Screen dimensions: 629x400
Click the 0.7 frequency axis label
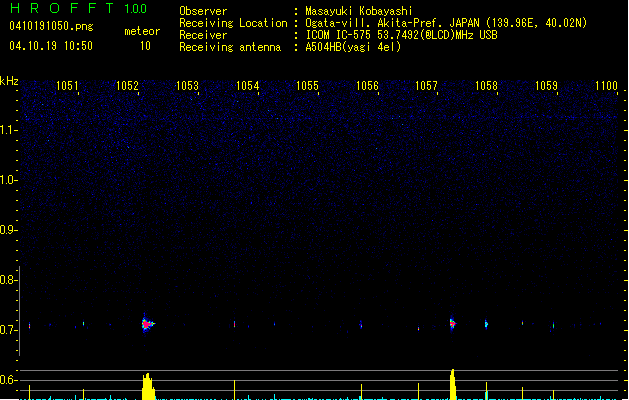[9, 330]
